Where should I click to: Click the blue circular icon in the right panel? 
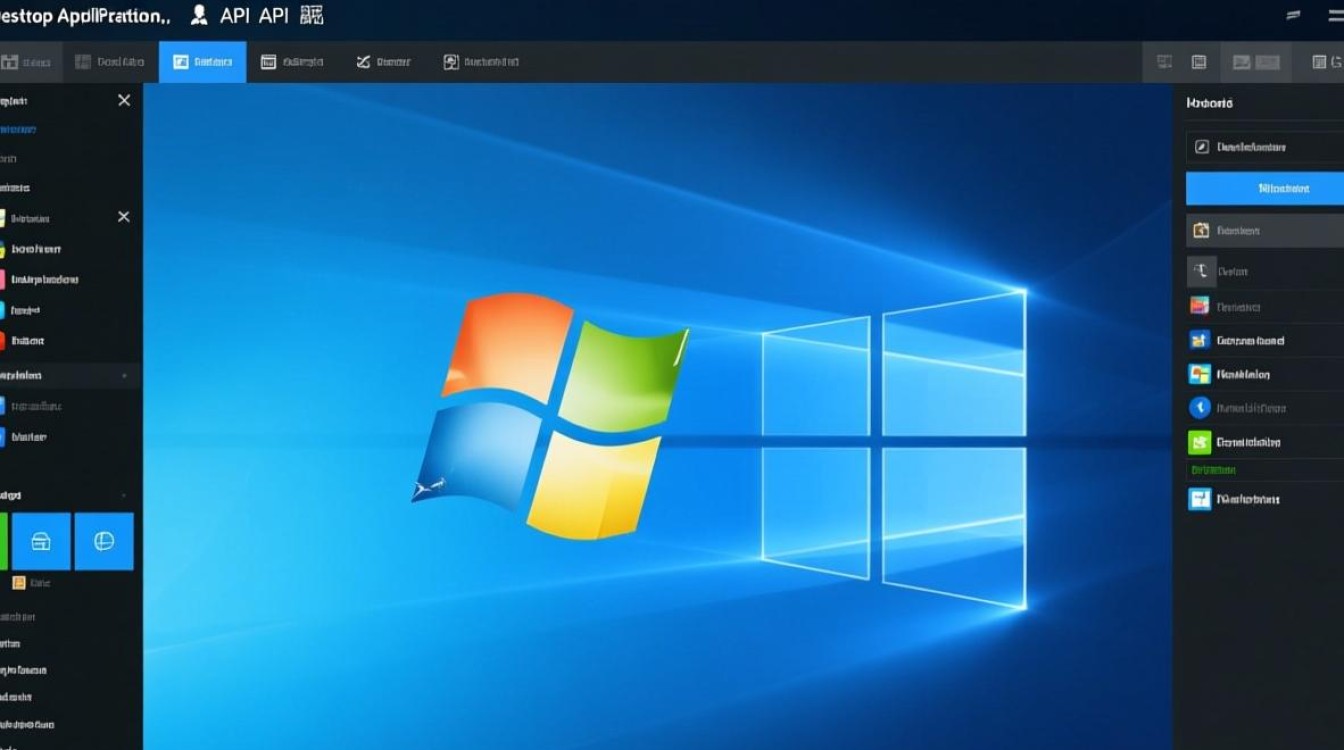pyautogui.click(x=1199, y=407)
